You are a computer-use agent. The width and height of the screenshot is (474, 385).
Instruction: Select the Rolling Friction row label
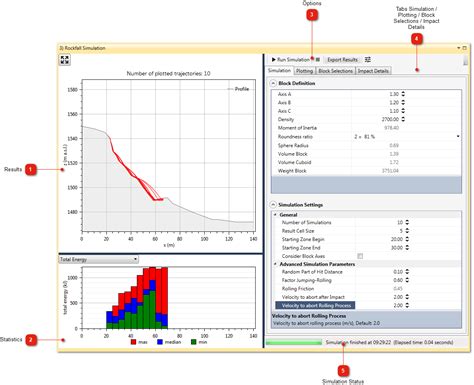pos(298,289)
